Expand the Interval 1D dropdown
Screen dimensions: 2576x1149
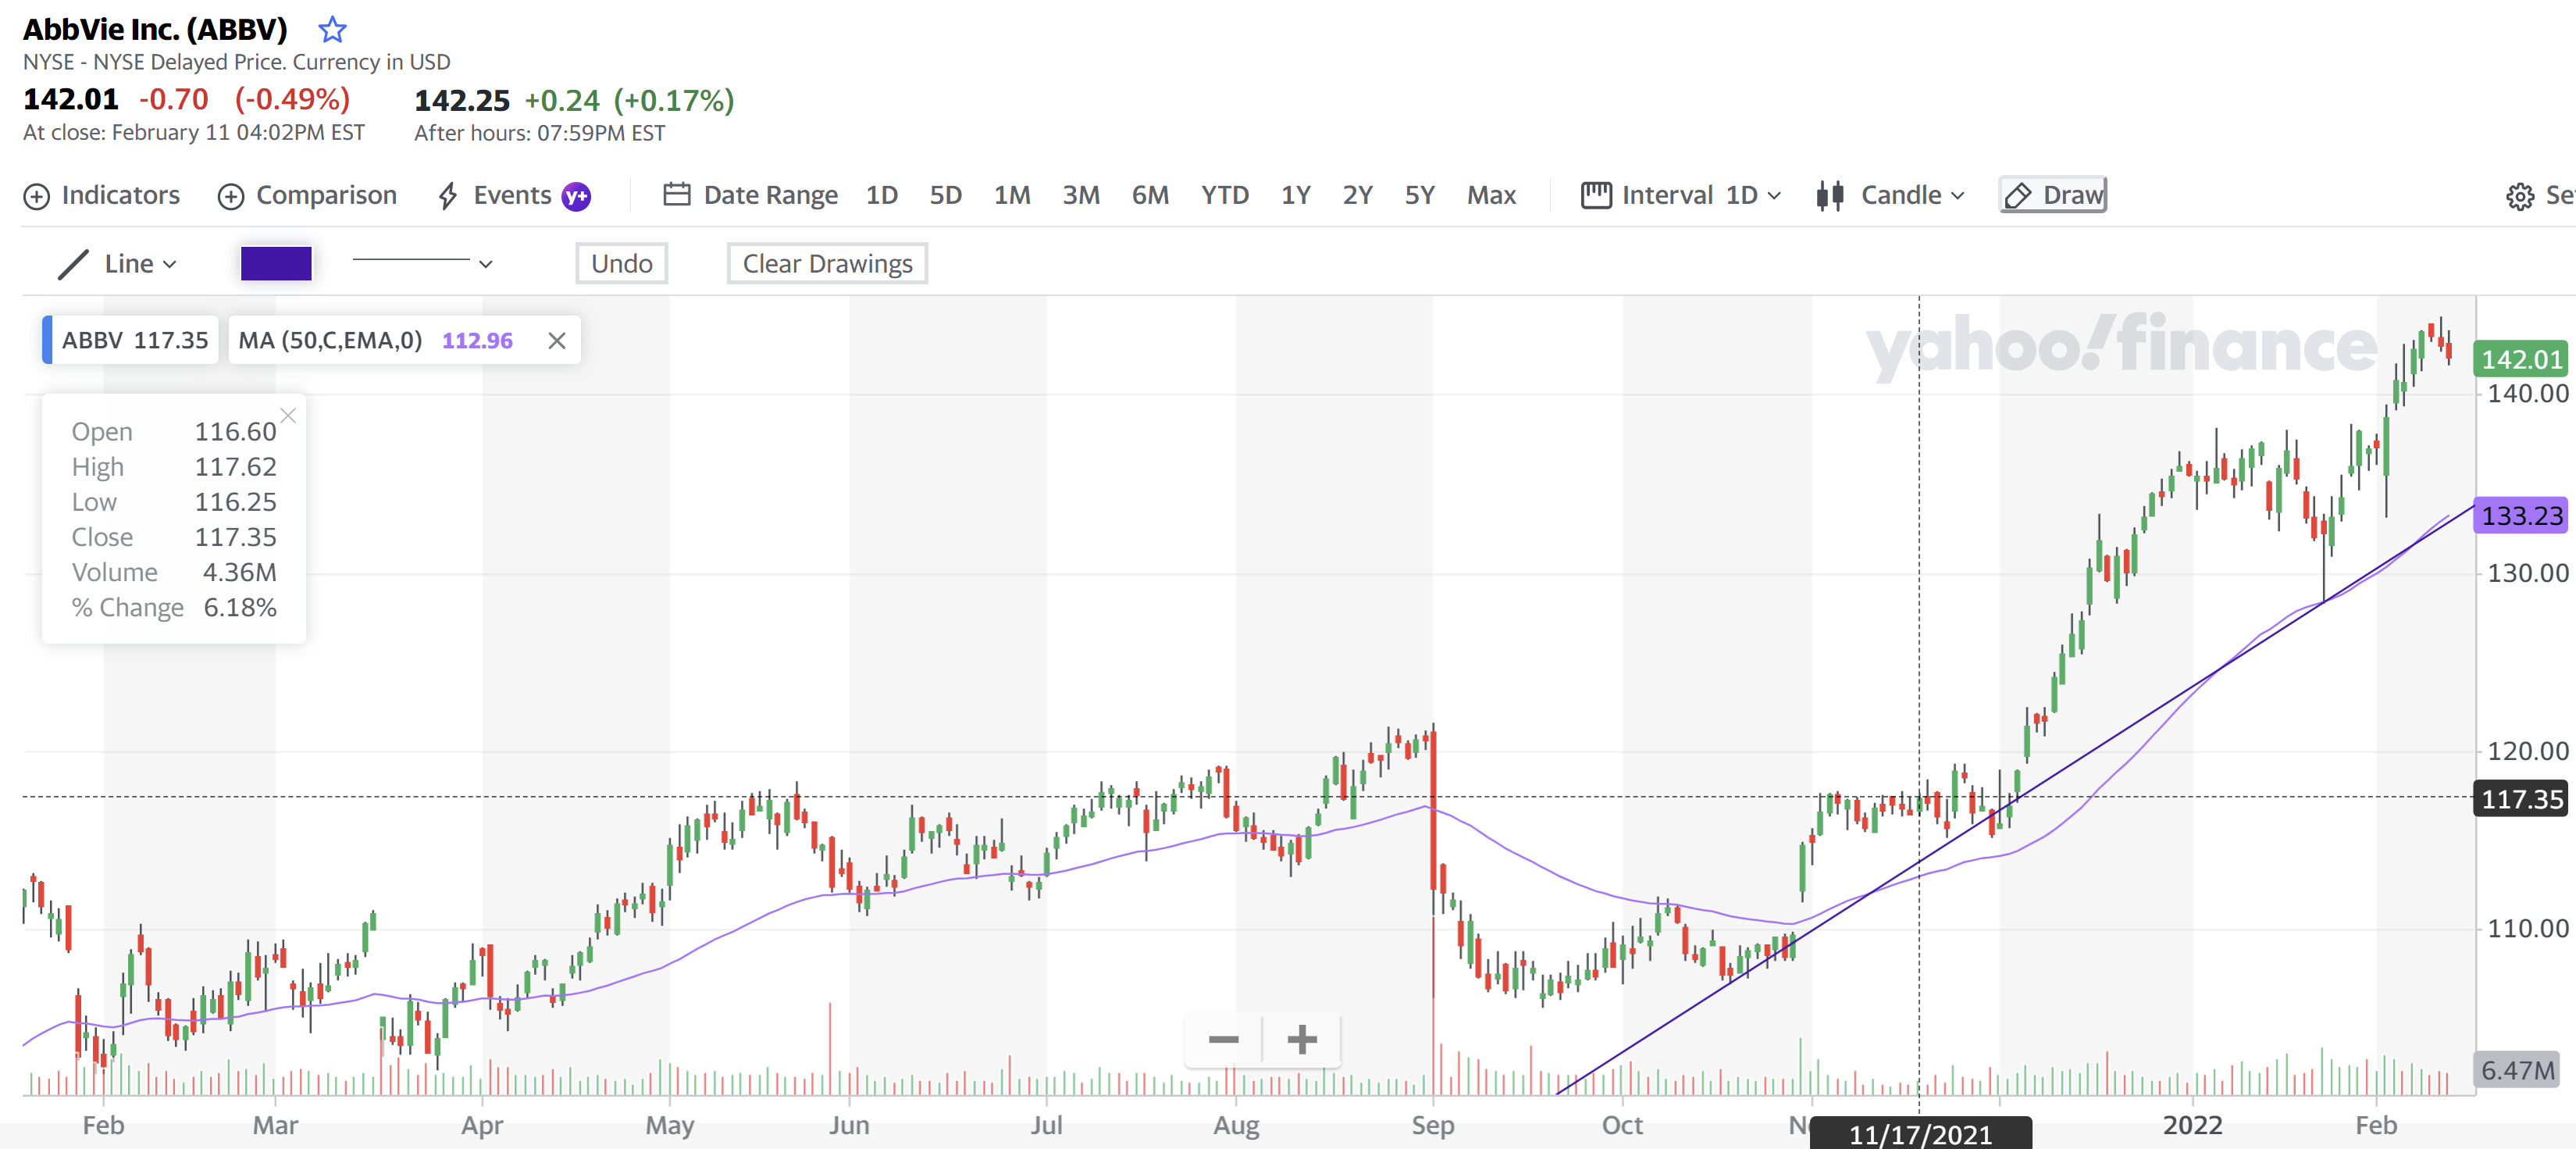[1681, 195]
